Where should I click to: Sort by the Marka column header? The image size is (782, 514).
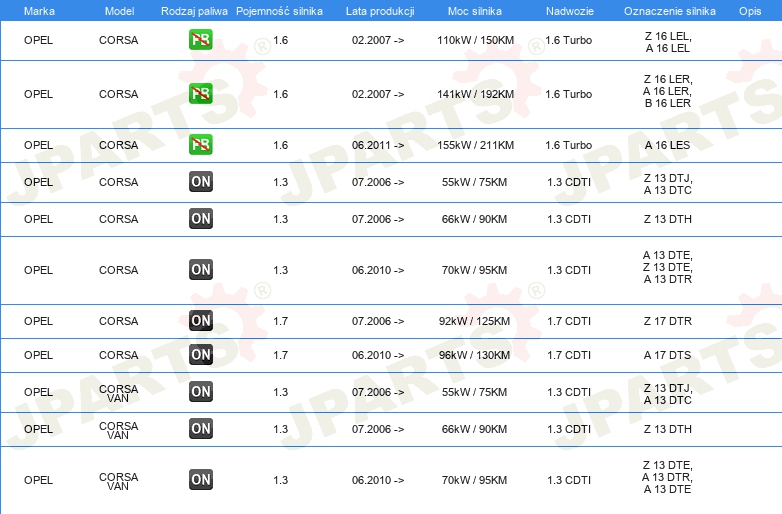(x=39, y=11)
